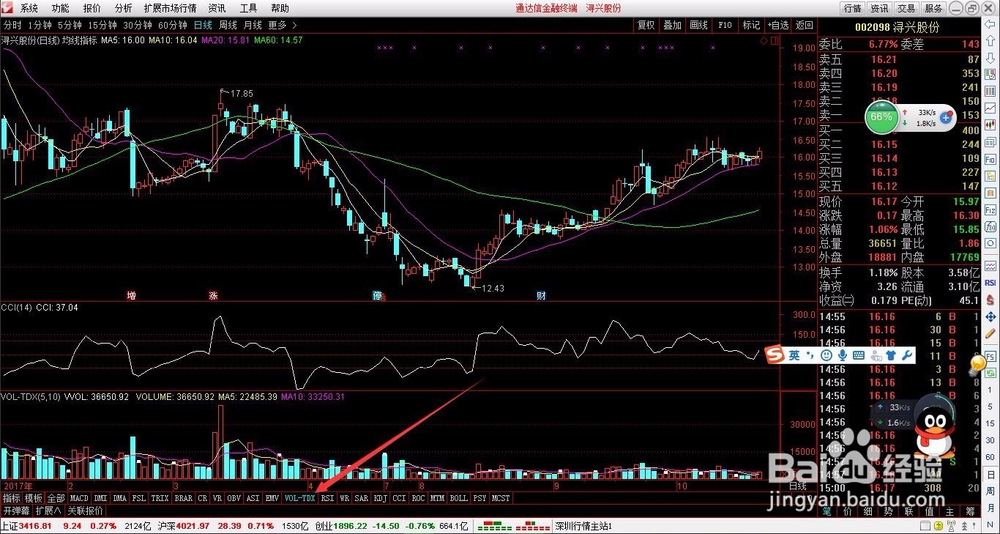The width and height of the screenshot is (1000, 534).
Task: Click the QQ penguin floating icon
Action: pyautogui.click(x=934, y=429)
